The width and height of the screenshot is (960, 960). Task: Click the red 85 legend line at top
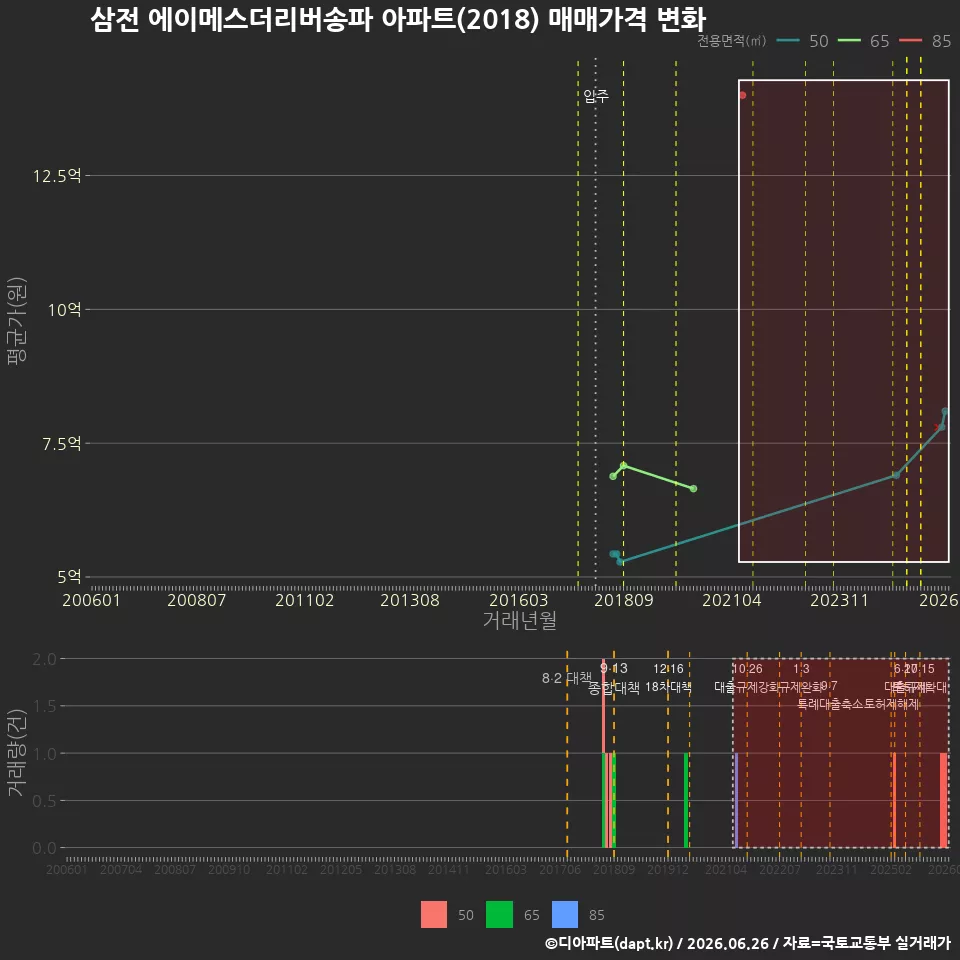coord(910,41)
